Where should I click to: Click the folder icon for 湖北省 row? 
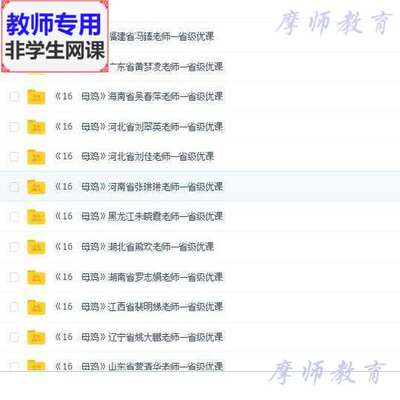[x=36, y=247]
